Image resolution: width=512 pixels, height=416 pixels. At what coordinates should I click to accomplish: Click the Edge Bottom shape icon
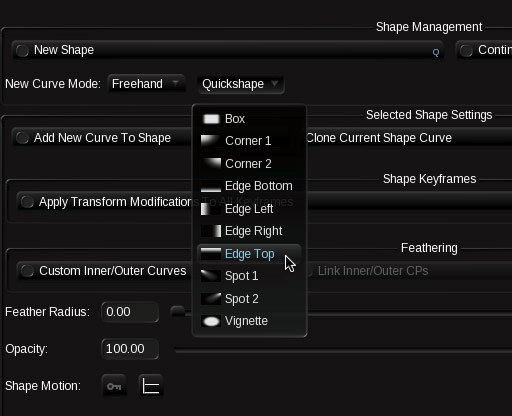(211, 186)
